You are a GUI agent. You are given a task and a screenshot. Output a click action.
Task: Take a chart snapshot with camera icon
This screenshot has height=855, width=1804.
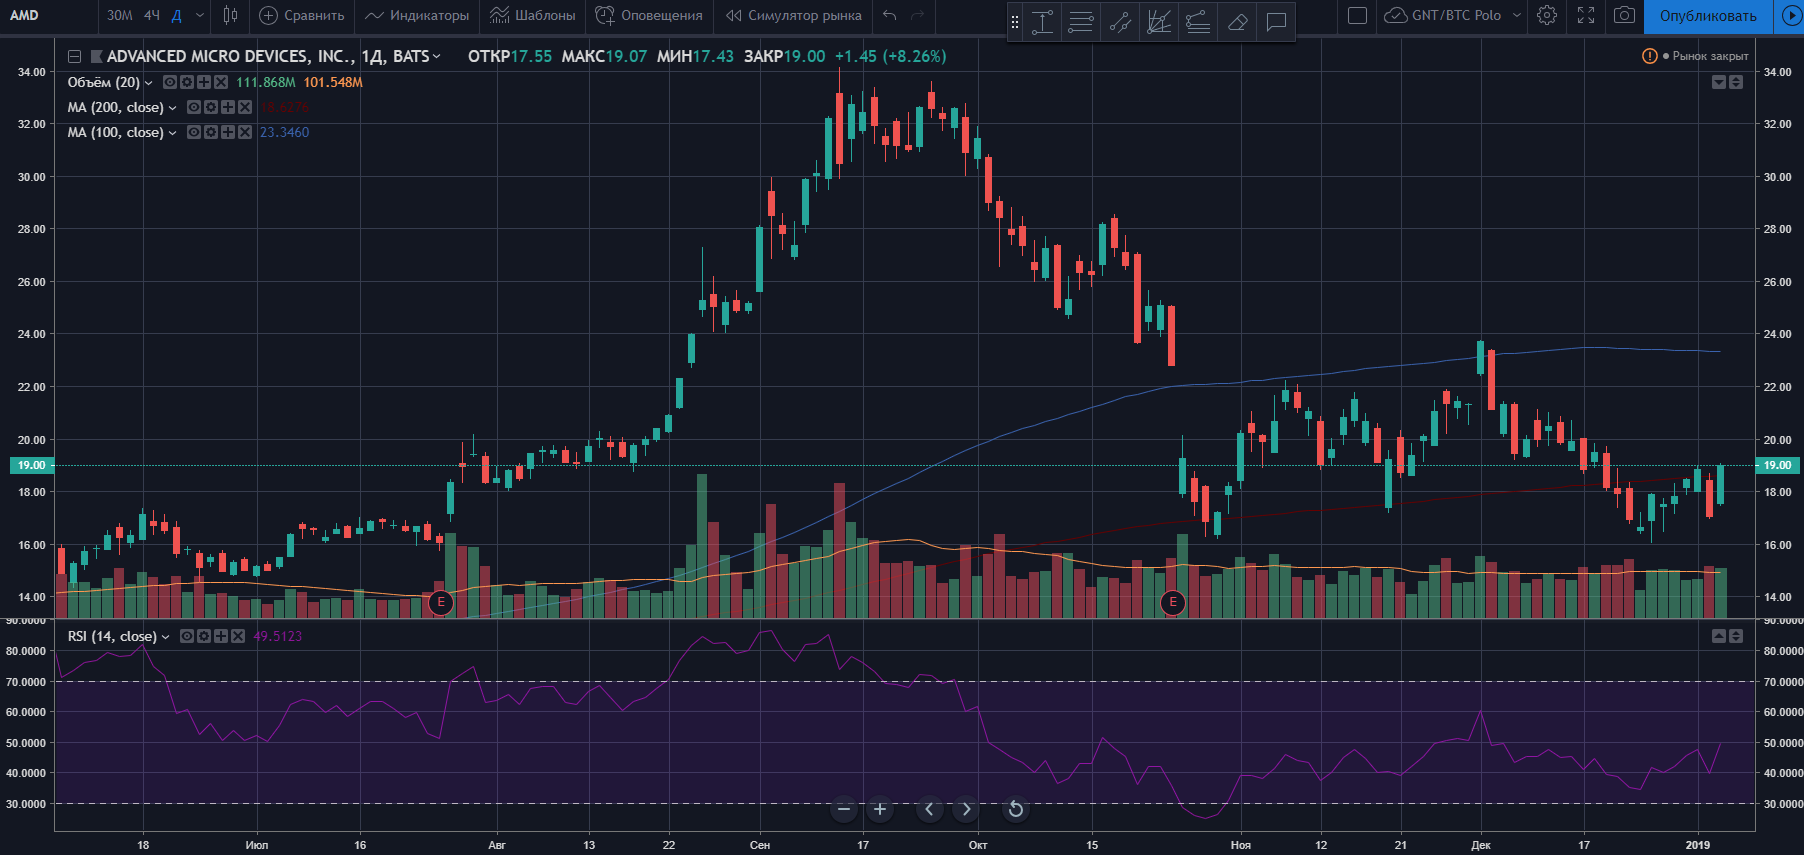click(x=1625, y=15)
